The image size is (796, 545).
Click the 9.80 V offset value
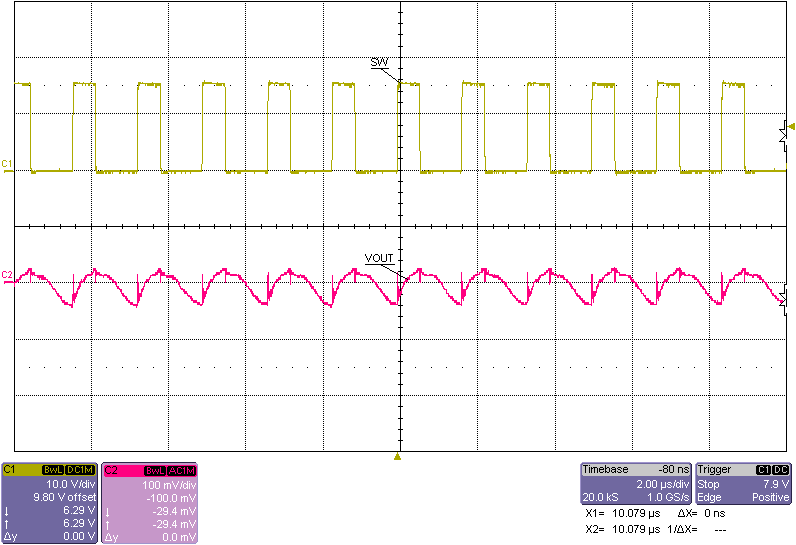[64, 497]
